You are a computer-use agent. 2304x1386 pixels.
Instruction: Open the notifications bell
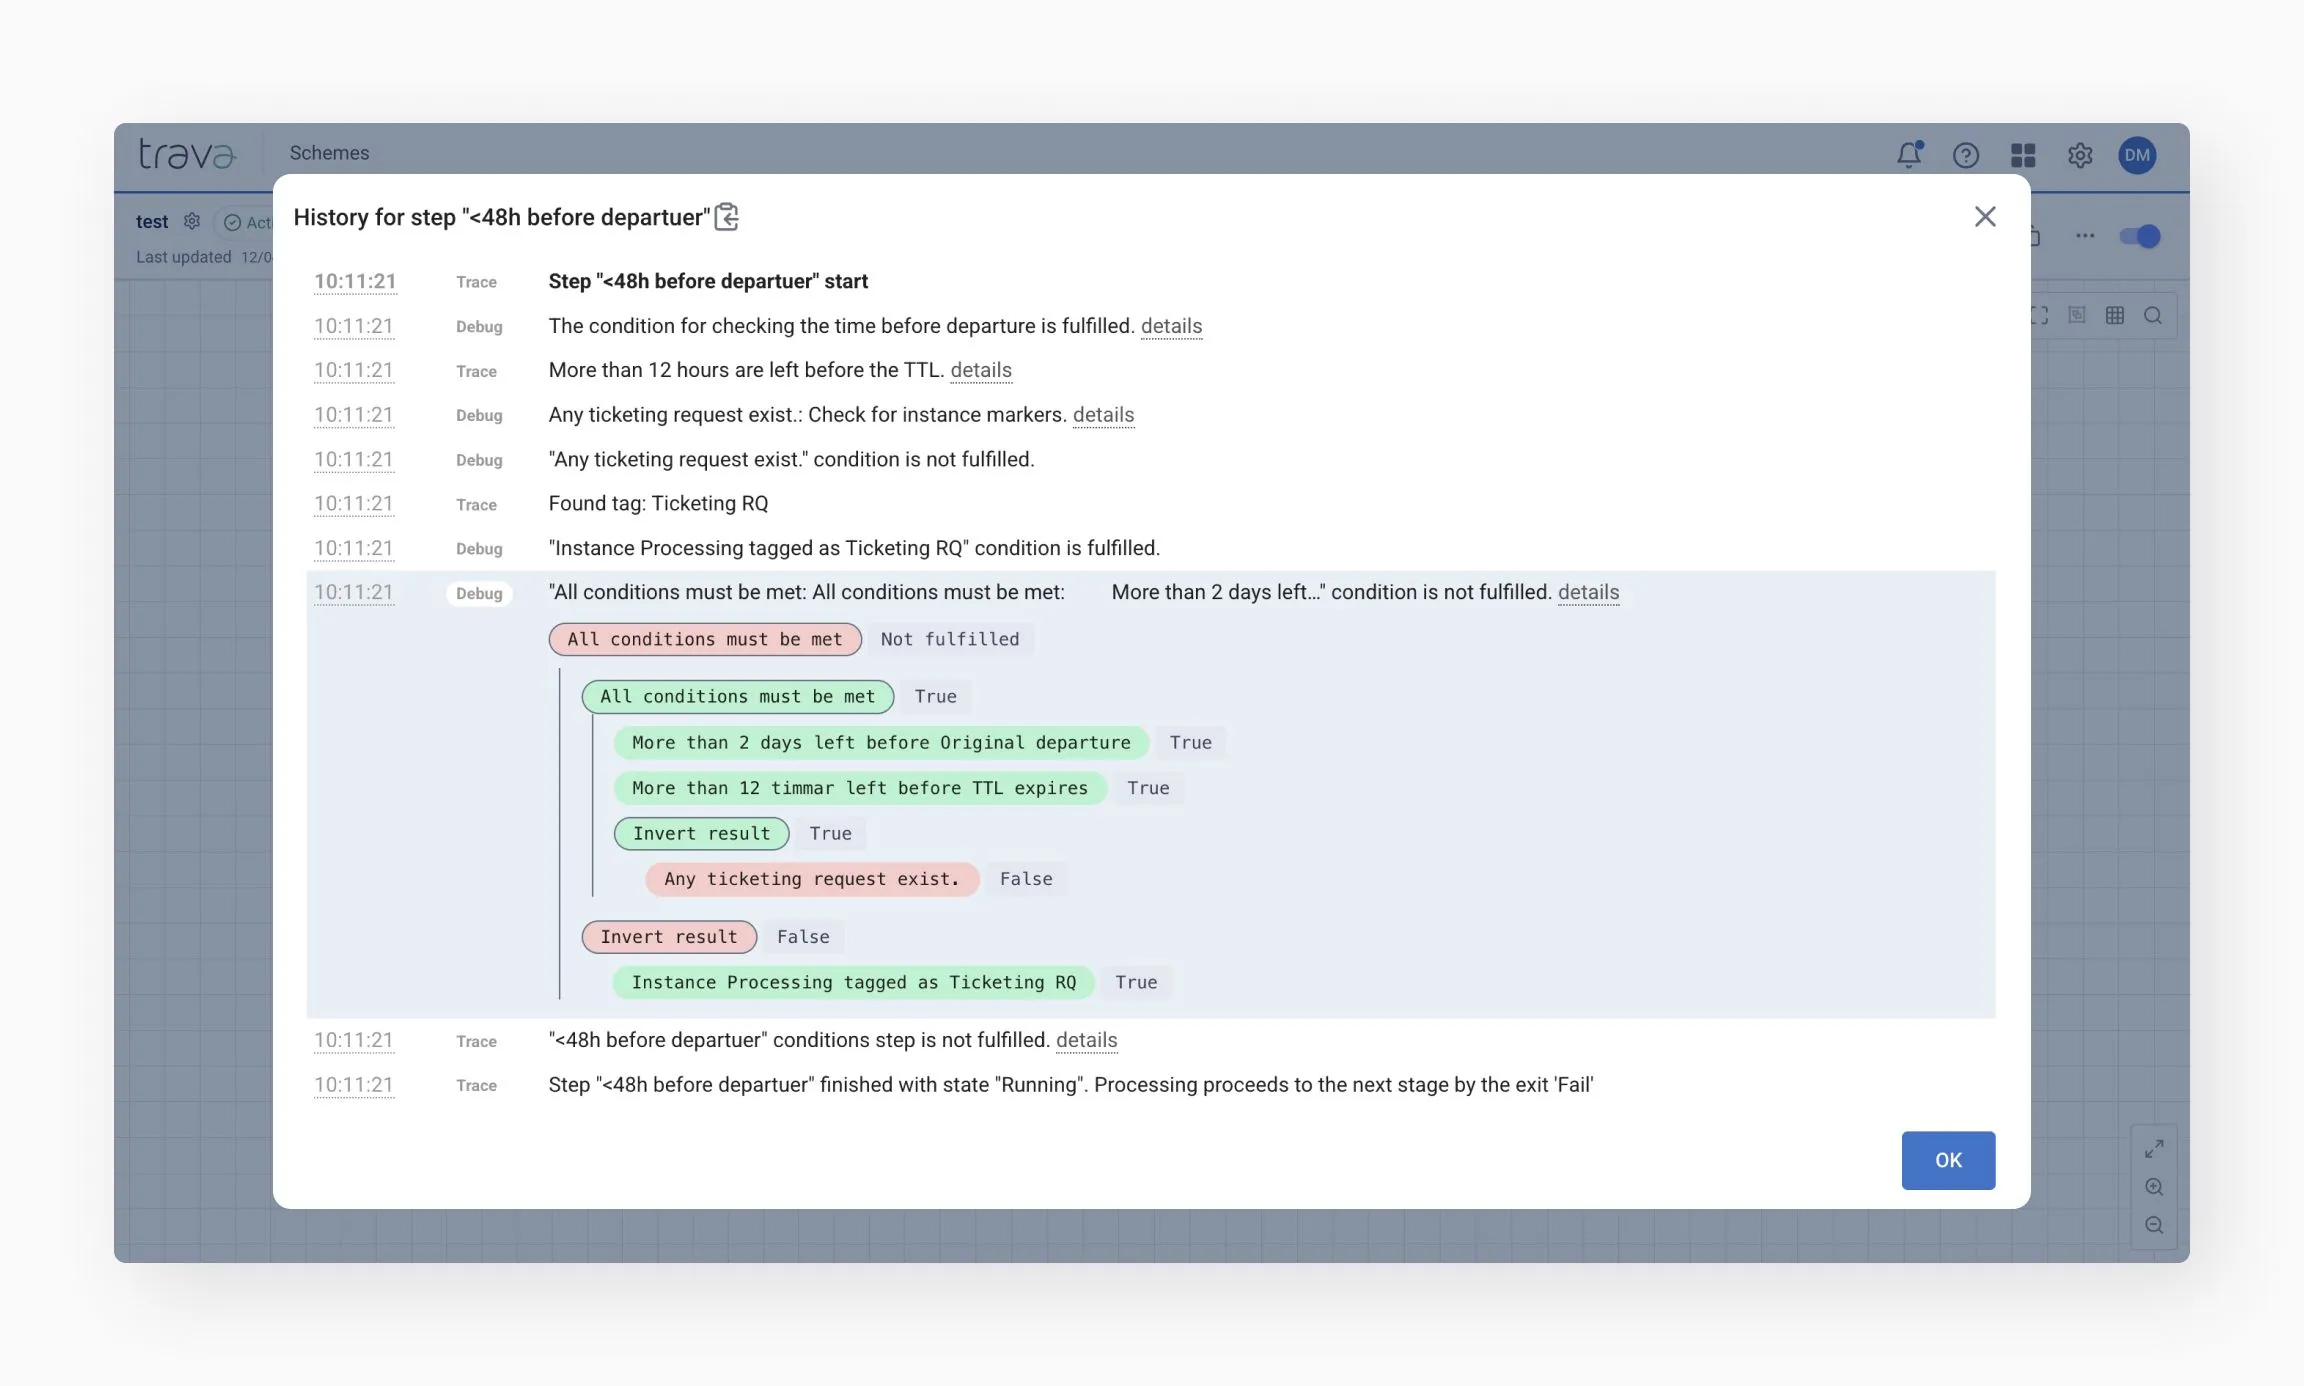point(1909,155)
